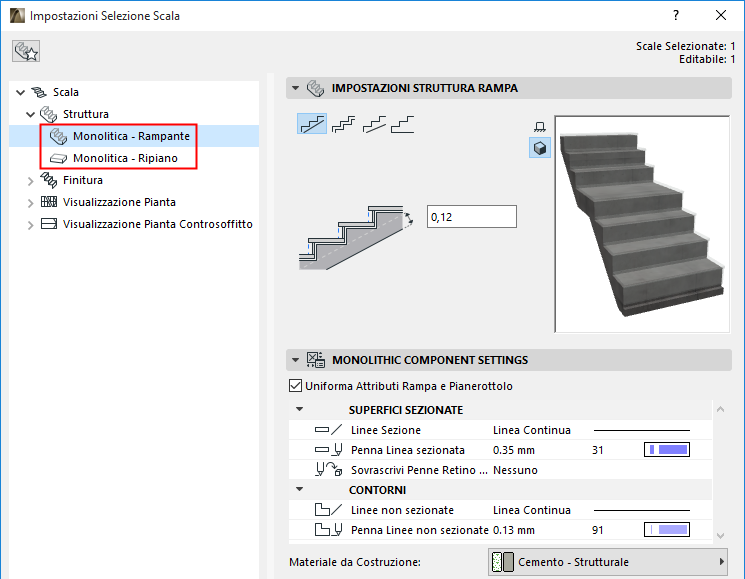Click the flight thickness diagram image
The height and width of the screenshot is (579, 745).
click(x=356, y=237)
